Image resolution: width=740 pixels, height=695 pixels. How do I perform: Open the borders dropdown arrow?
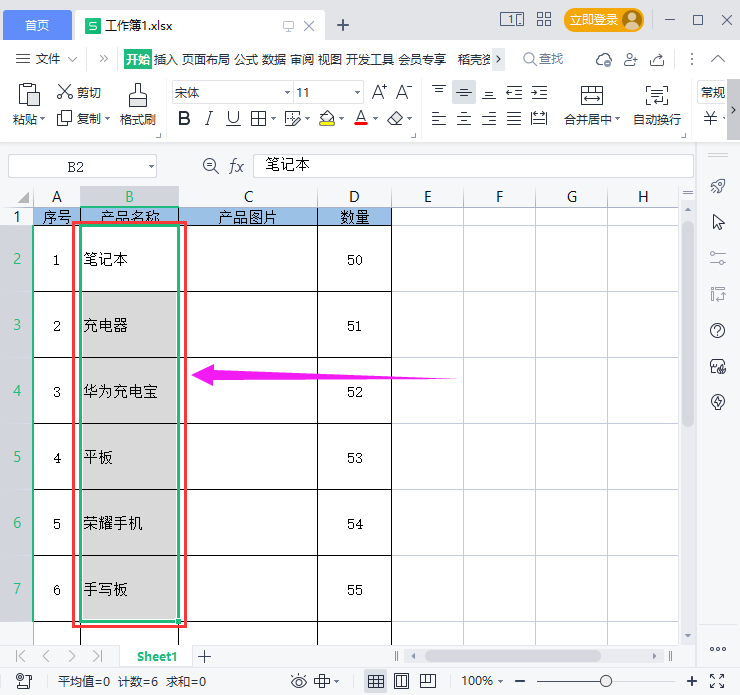tap(273, 118)
